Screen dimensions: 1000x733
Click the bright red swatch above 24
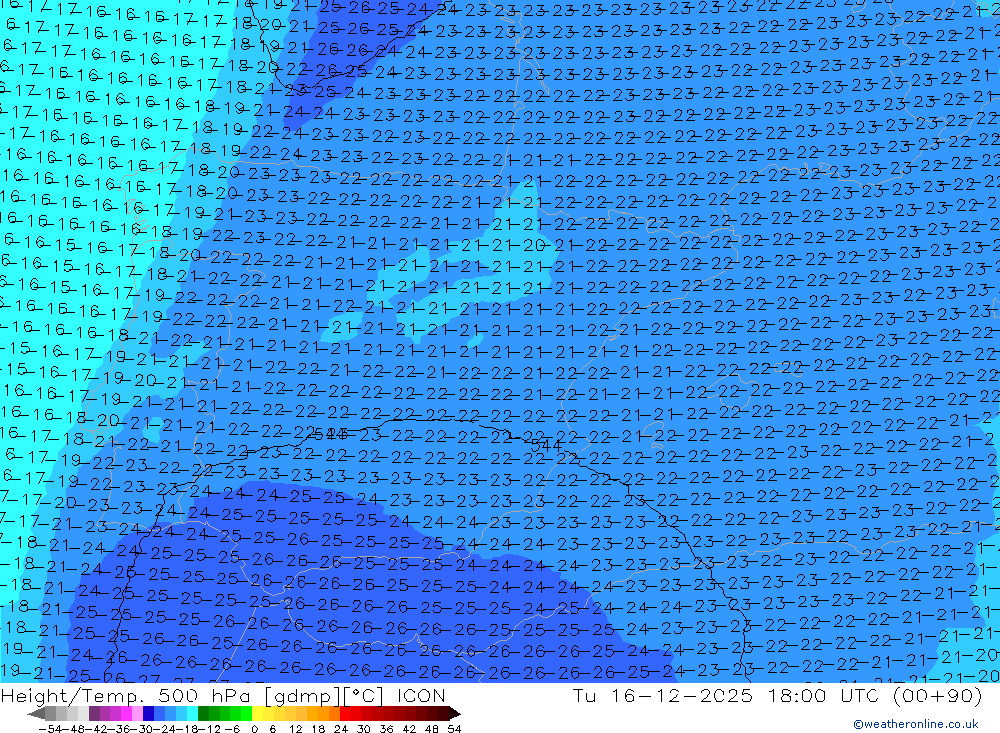(x=345, y=714)
